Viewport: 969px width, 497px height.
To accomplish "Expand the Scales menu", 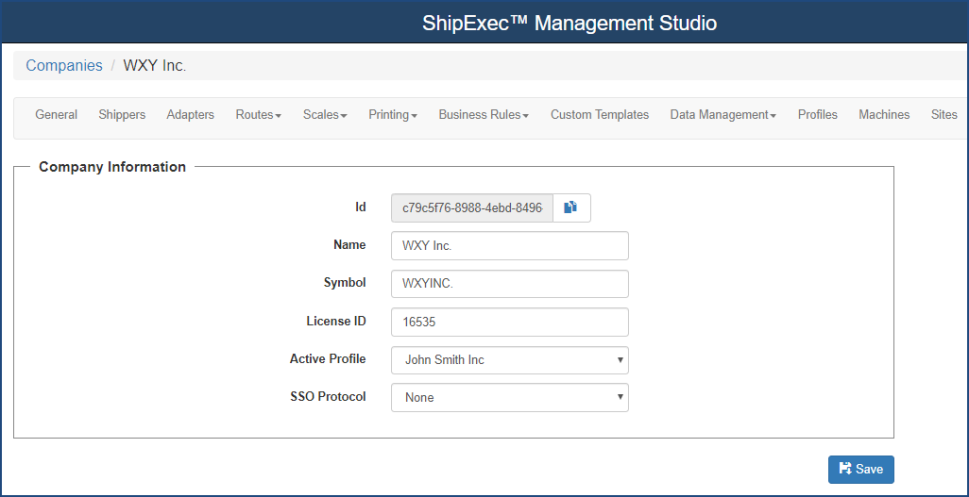I will tap(325, 115).
